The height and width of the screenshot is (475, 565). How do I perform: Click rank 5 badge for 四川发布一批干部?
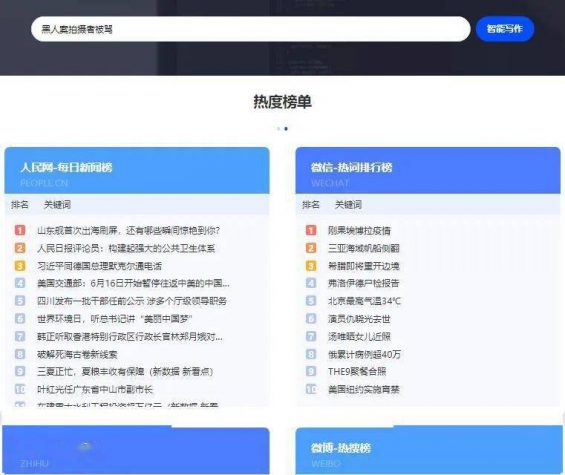click(x=20, y=301)
